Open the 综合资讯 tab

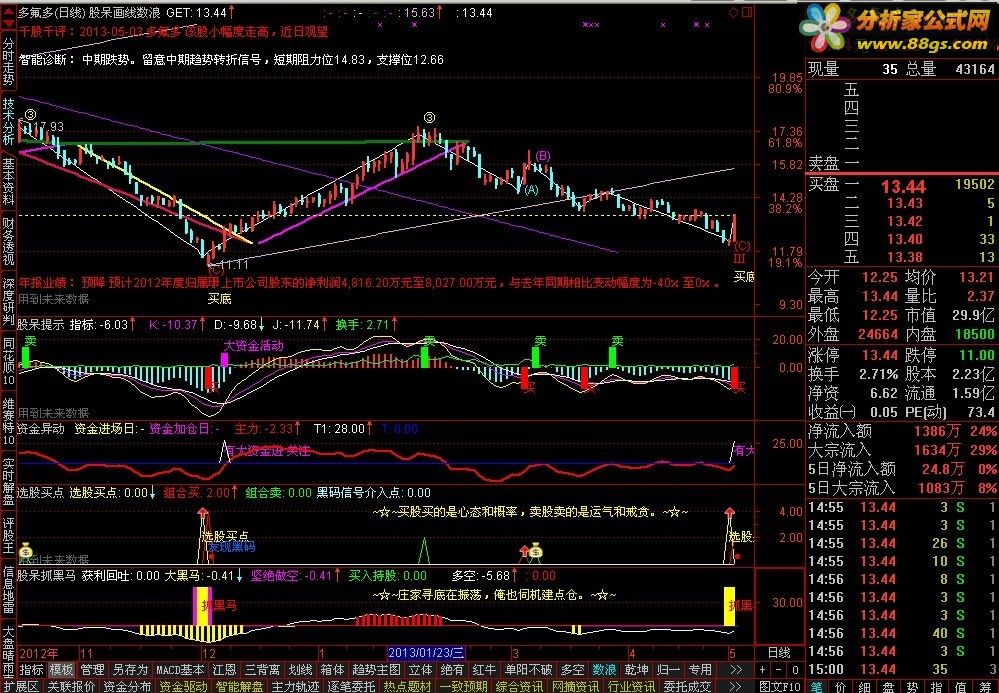pyautogui.click(x=519, y=686)
